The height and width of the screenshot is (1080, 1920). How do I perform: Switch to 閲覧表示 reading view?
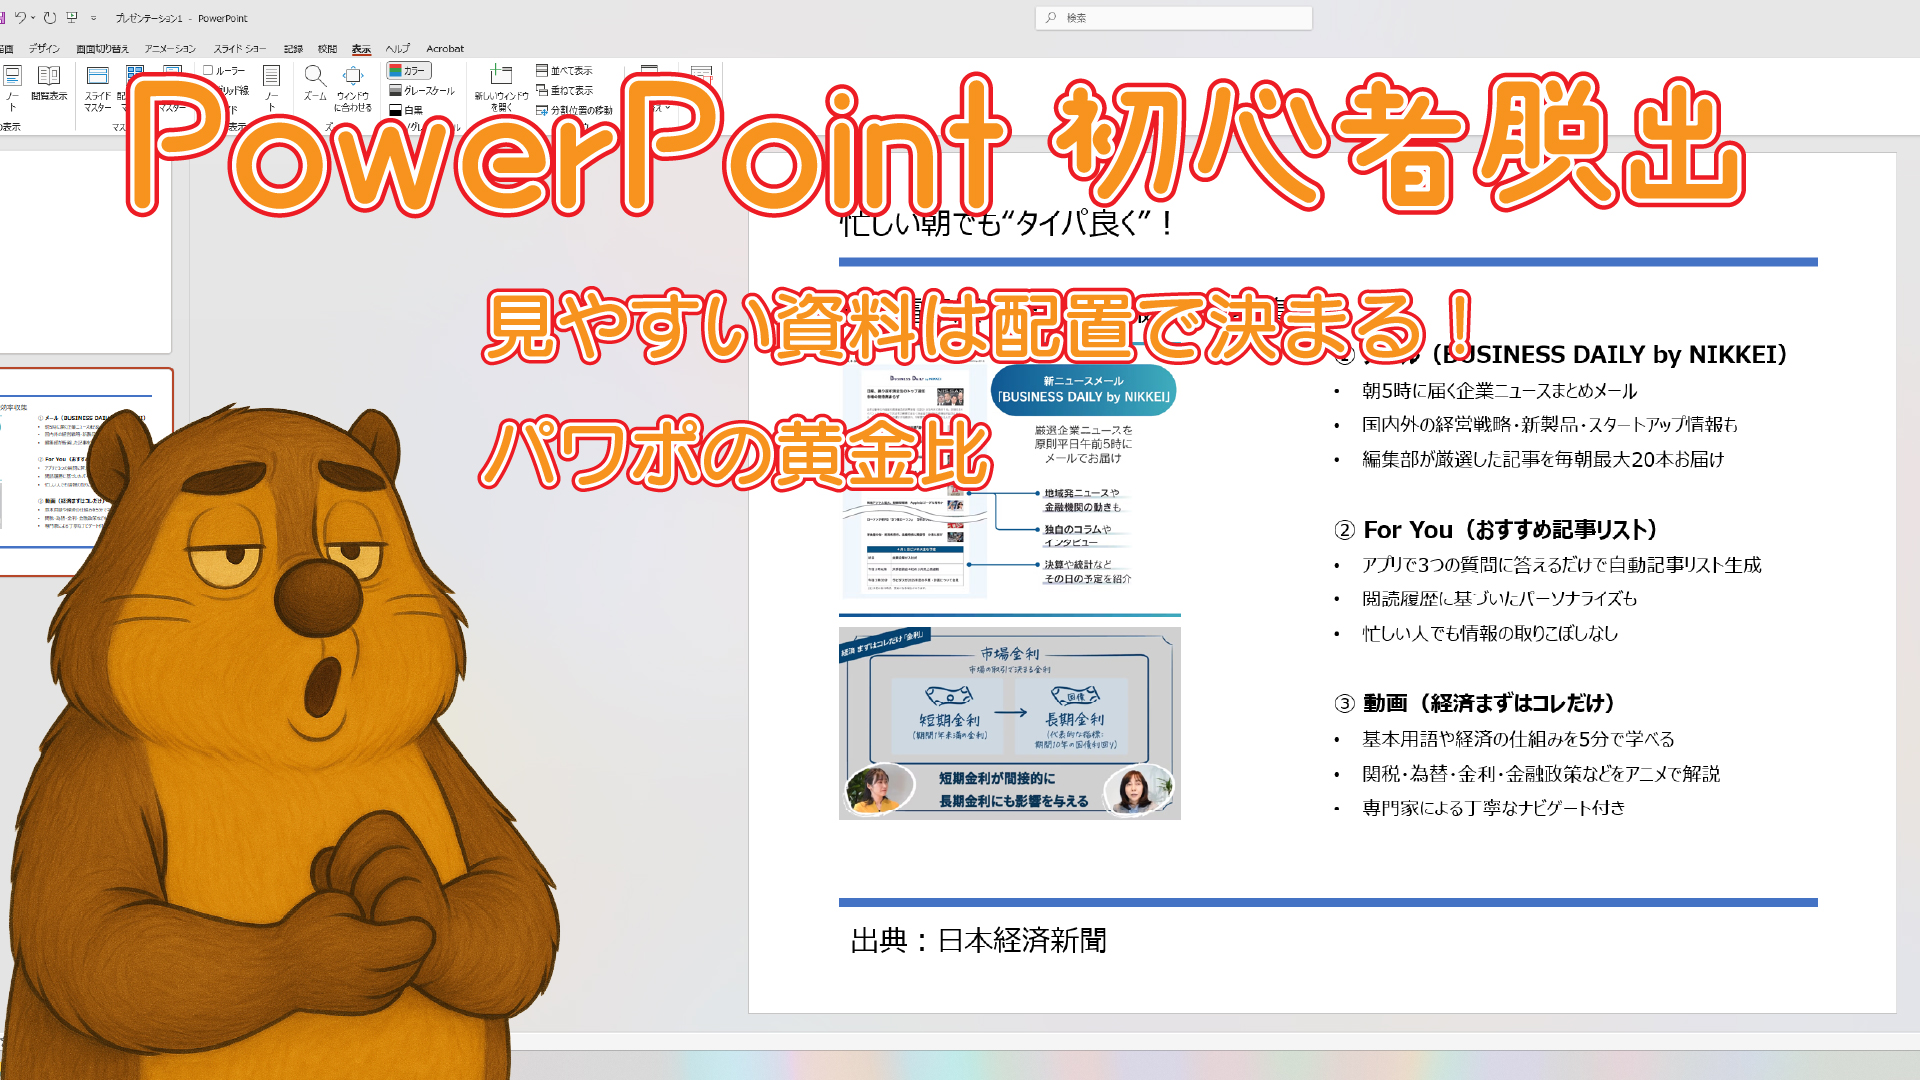click(x=49, y=84)
